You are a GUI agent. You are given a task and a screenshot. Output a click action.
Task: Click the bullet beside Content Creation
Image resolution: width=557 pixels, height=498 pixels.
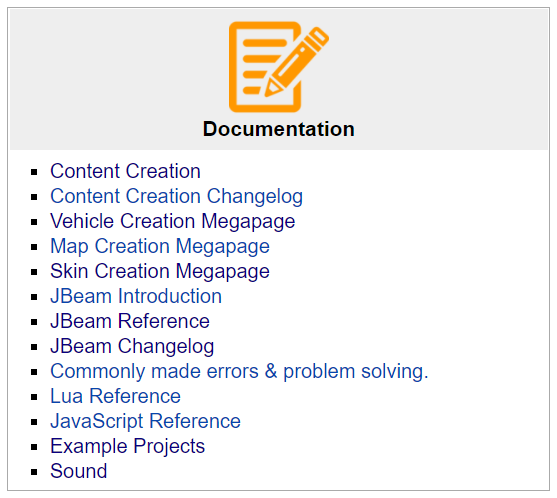click(x=34, y=172)
